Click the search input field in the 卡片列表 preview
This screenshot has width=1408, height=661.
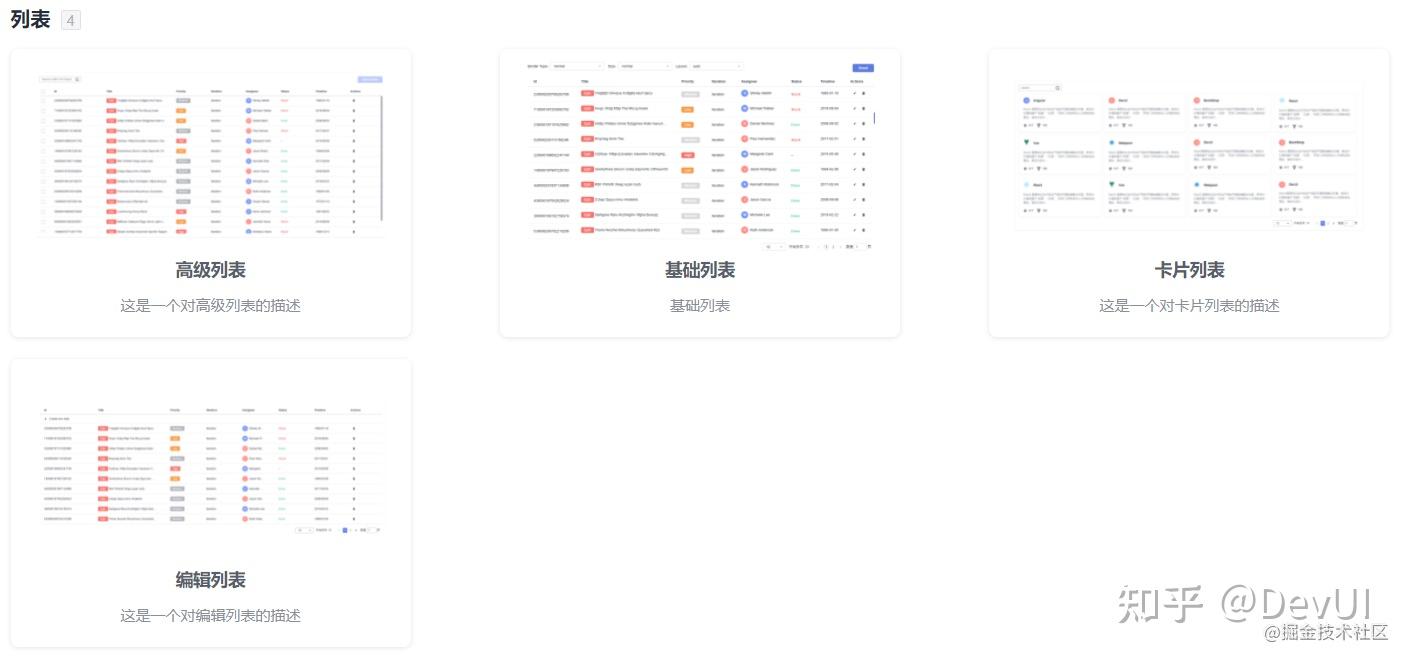tap(1035, 88)
